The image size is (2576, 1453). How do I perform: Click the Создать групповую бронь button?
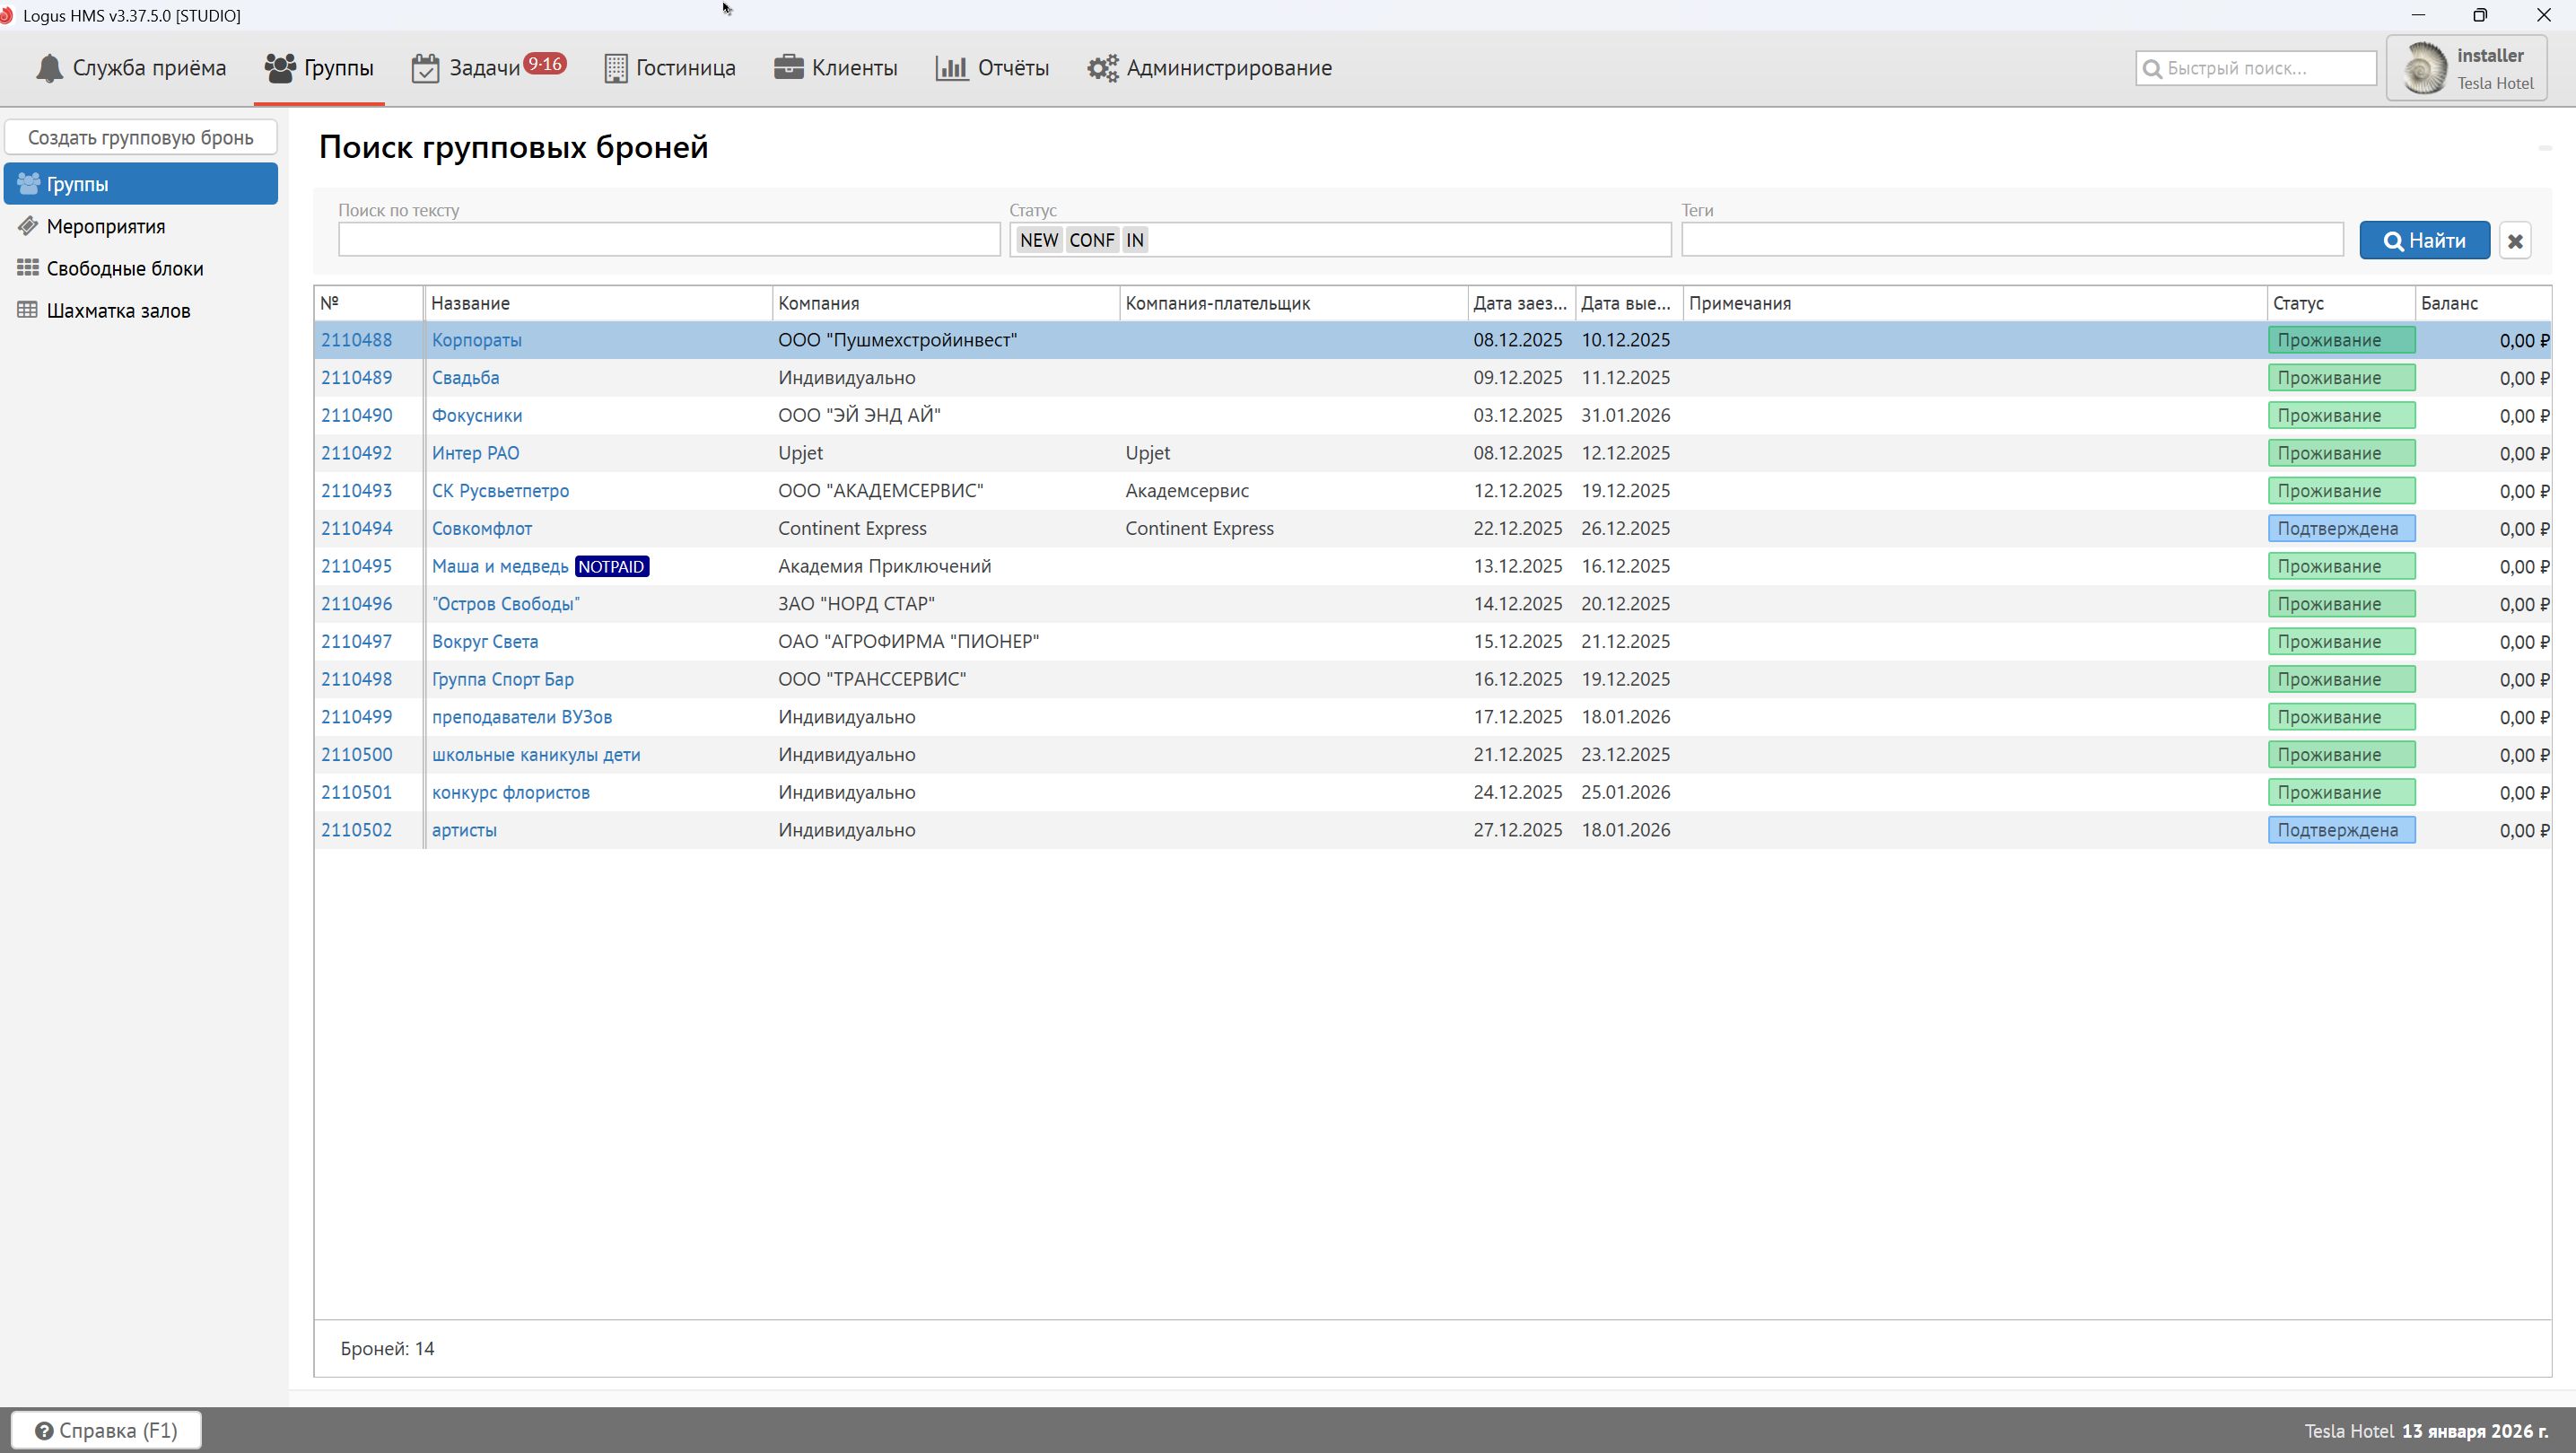click(141, 138)
